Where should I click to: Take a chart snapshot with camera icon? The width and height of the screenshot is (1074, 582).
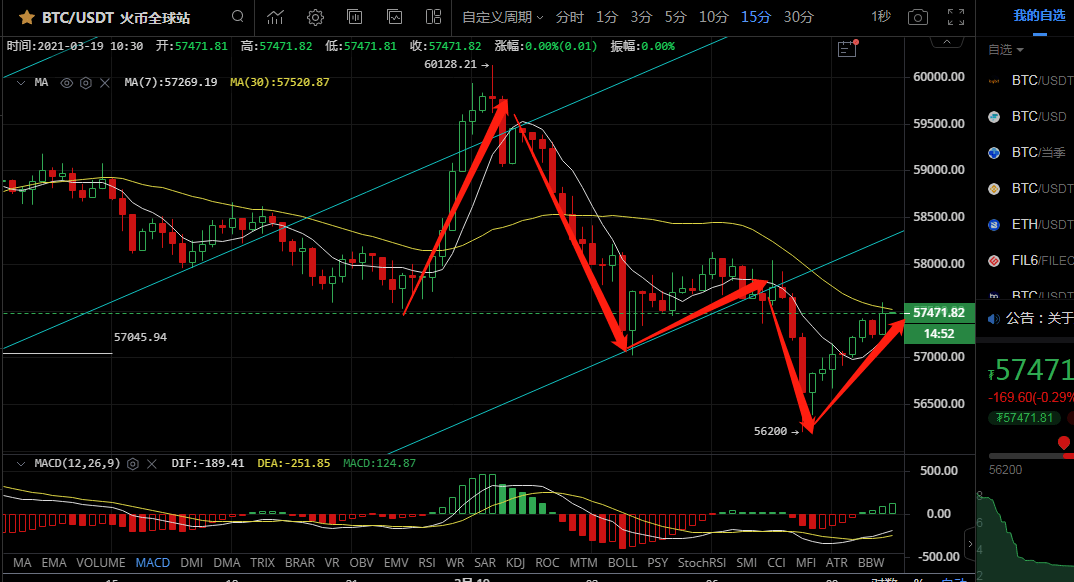917,17
